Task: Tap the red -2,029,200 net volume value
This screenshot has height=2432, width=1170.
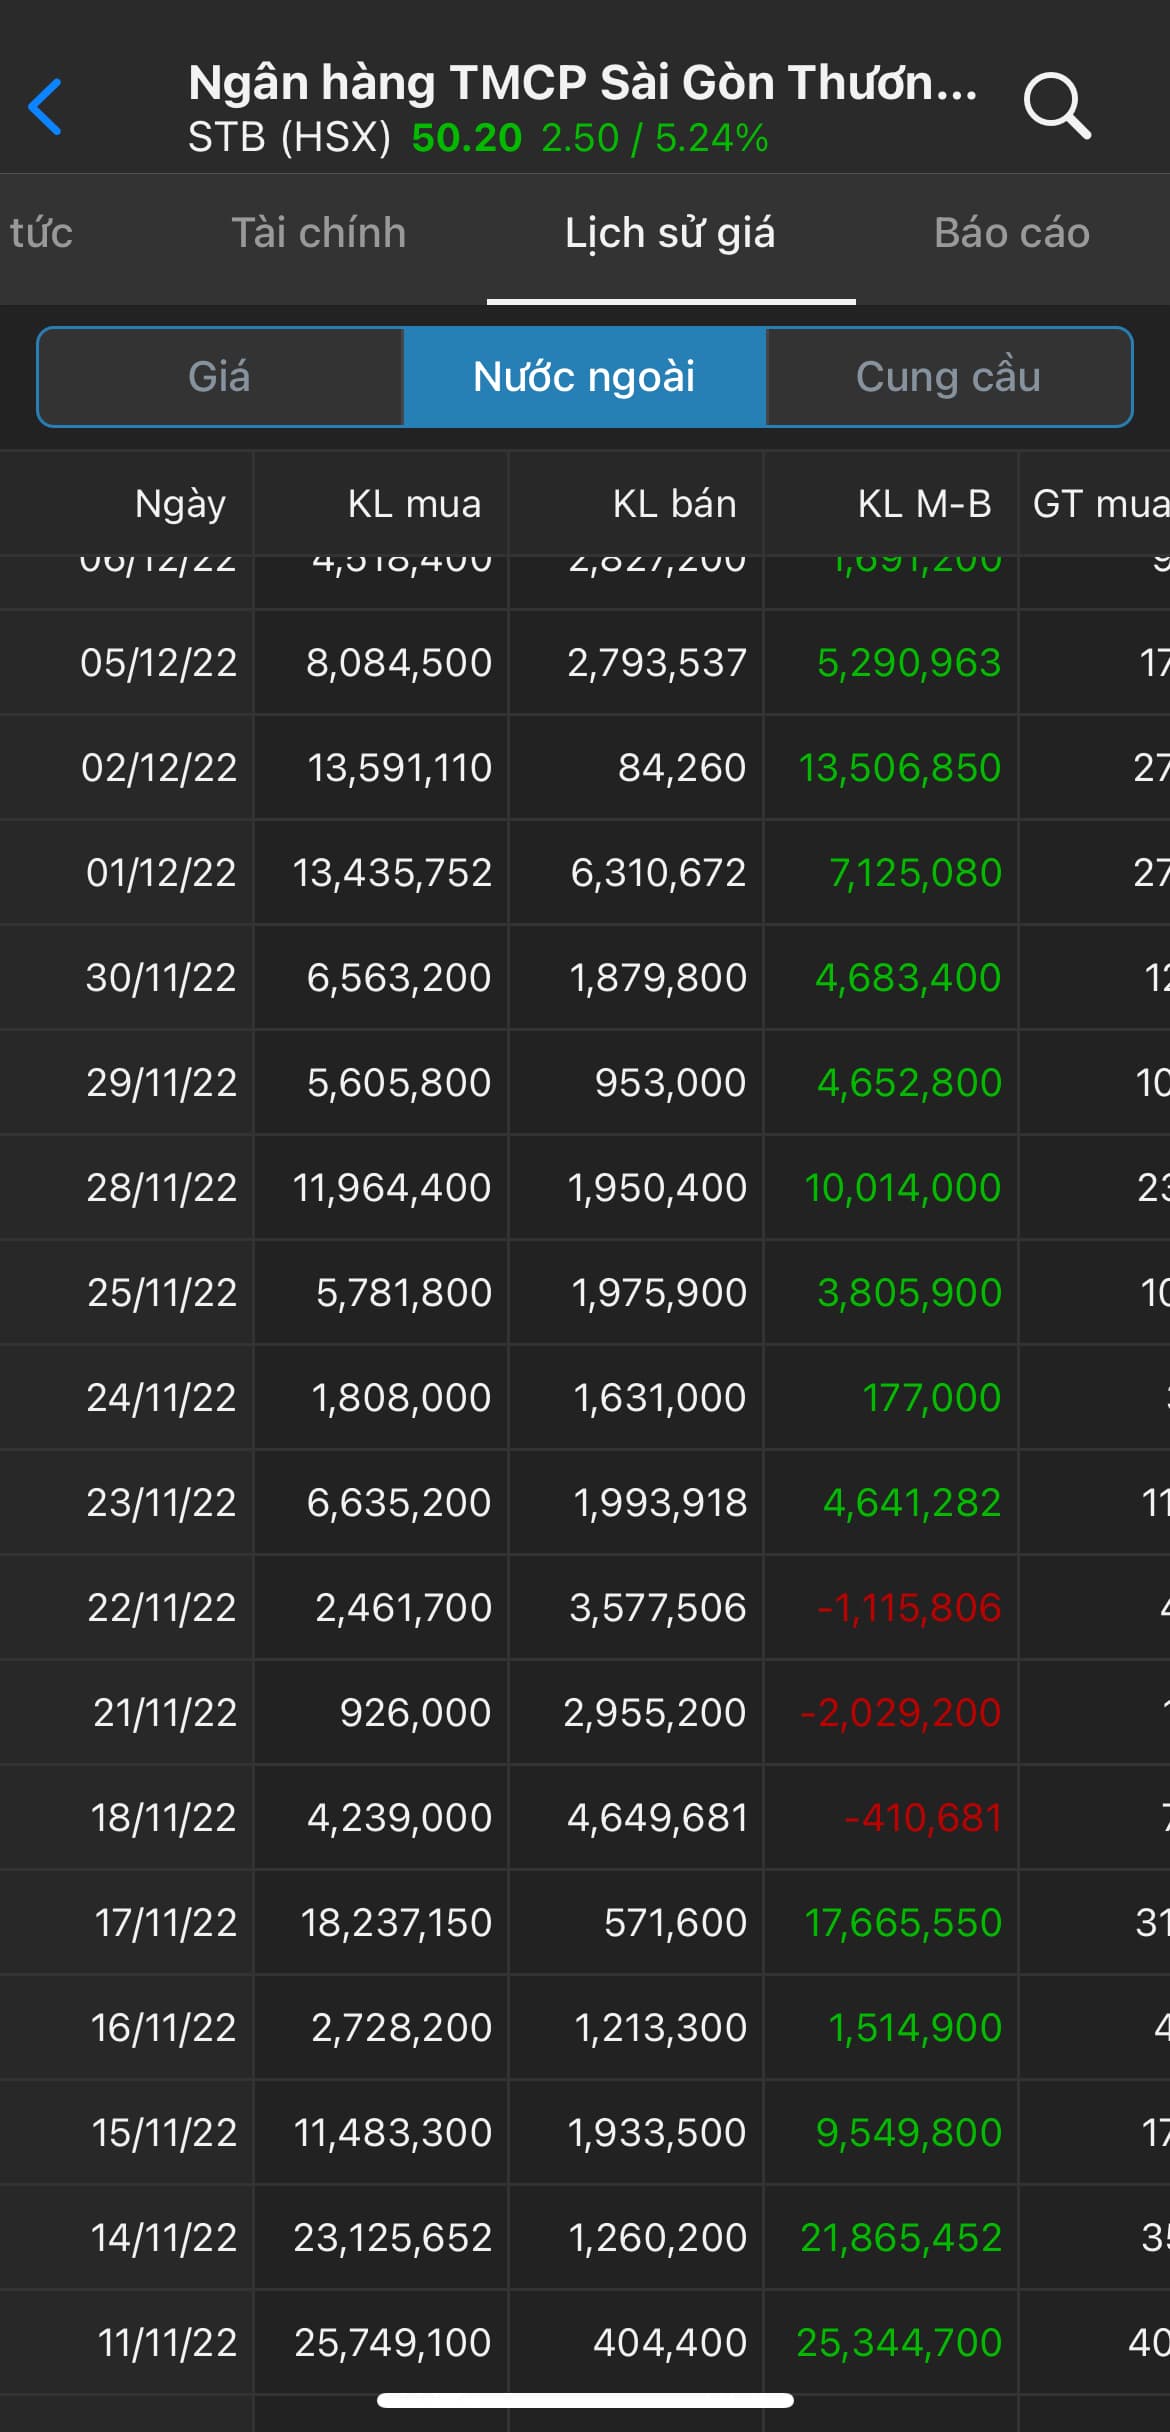Action: coord(900,1712)
